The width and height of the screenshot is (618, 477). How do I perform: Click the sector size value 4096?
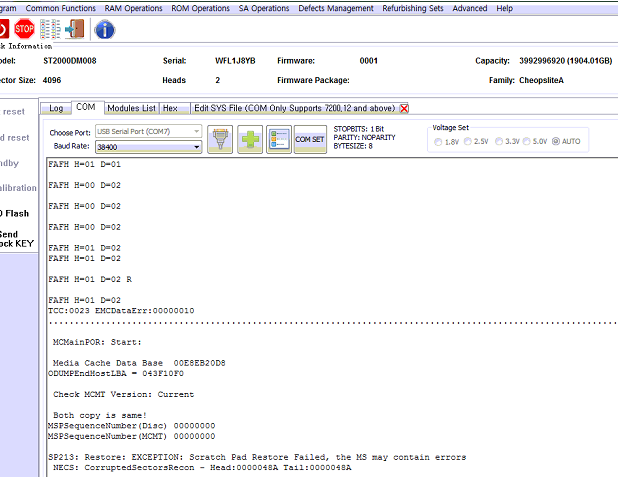coord(52,80)
